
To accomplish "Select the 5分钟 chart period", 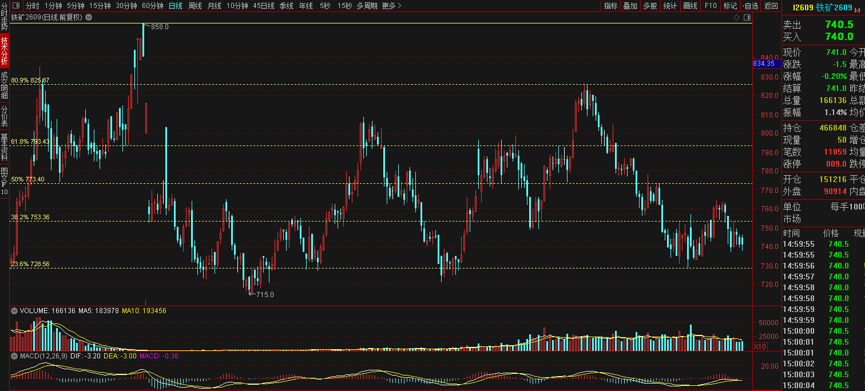I will (76, 6).
